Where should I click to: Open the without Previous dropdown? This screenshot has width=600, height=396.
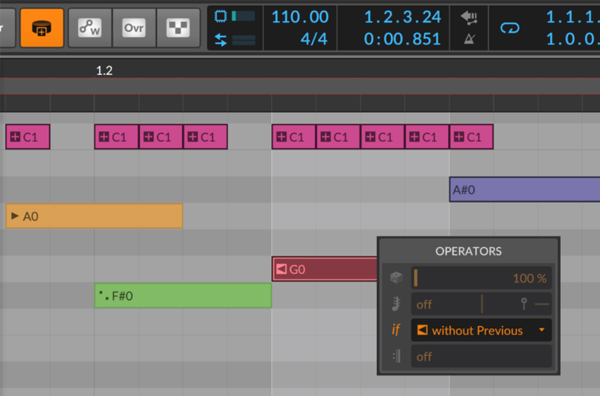tap(481, 330)
